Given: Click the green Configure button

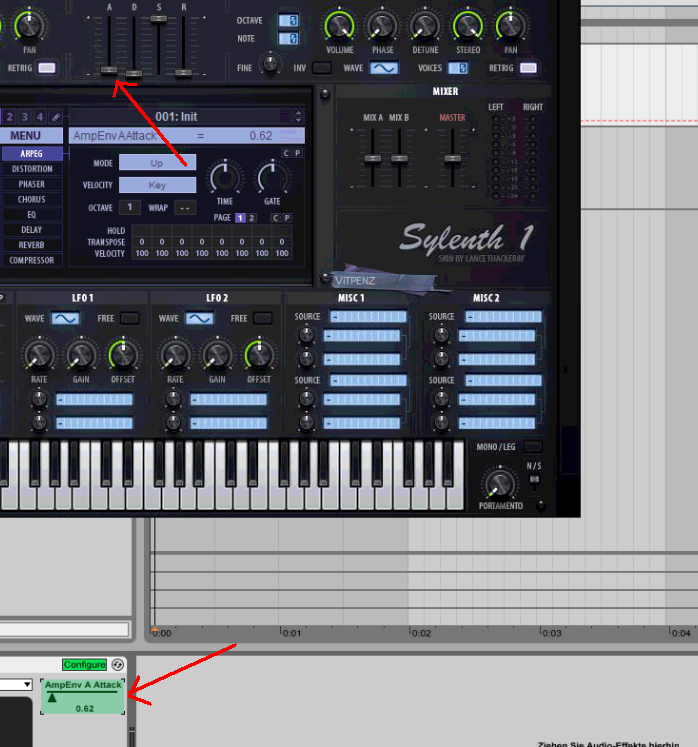Looking at the screenshot, I should click(84, 664).
